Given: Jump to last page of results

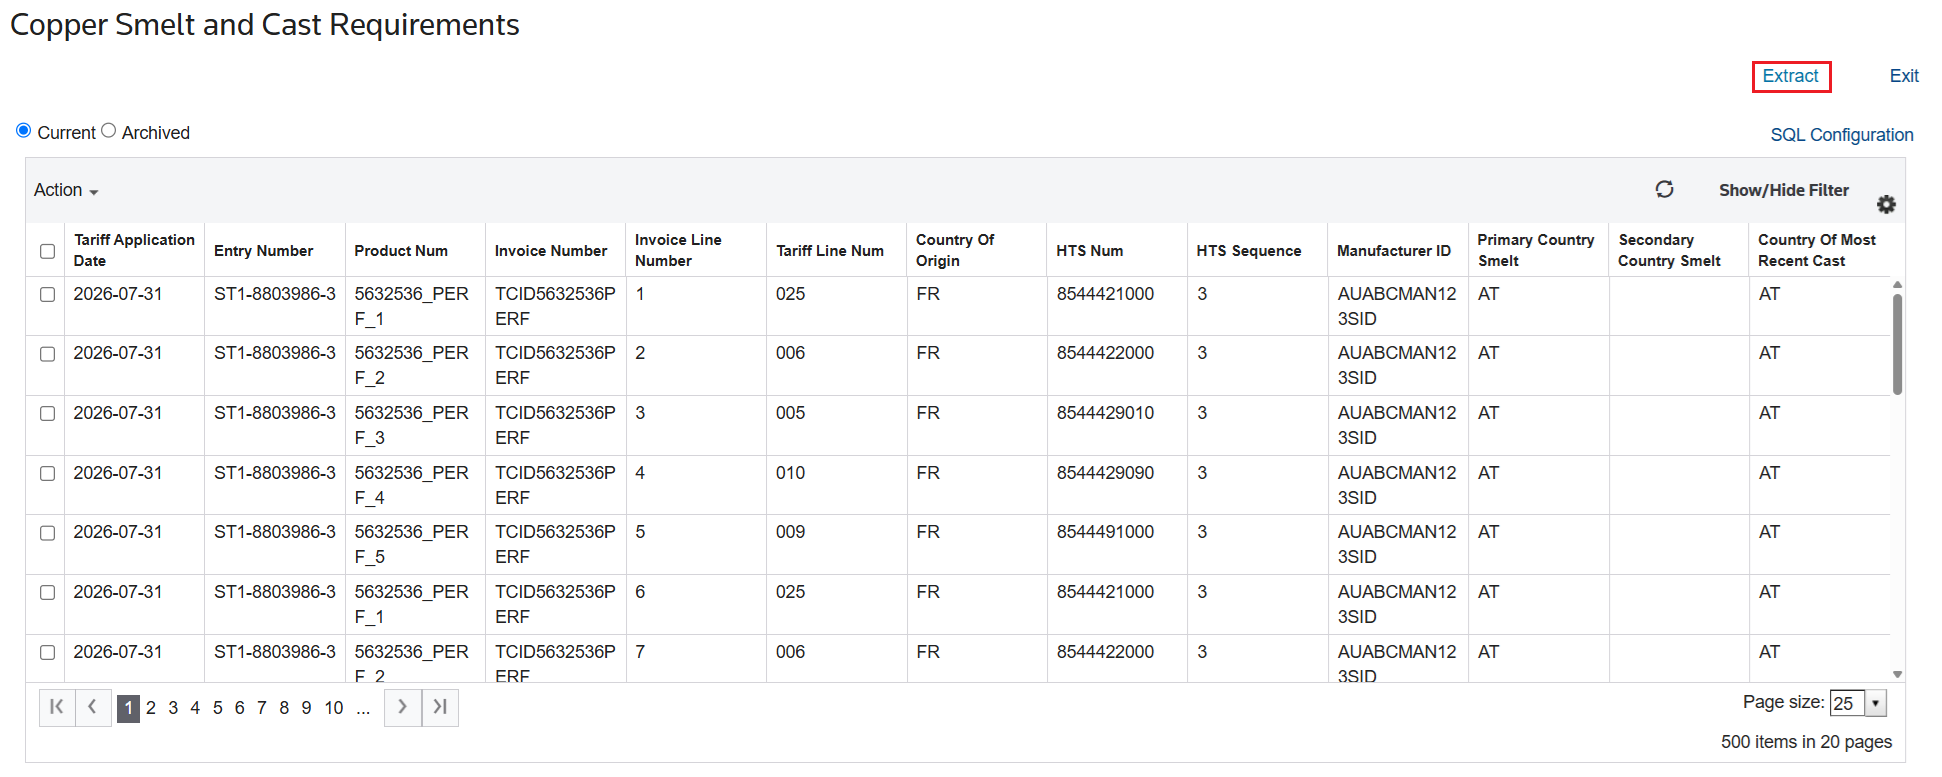Looking at the screenshot, I should (440, 707).
